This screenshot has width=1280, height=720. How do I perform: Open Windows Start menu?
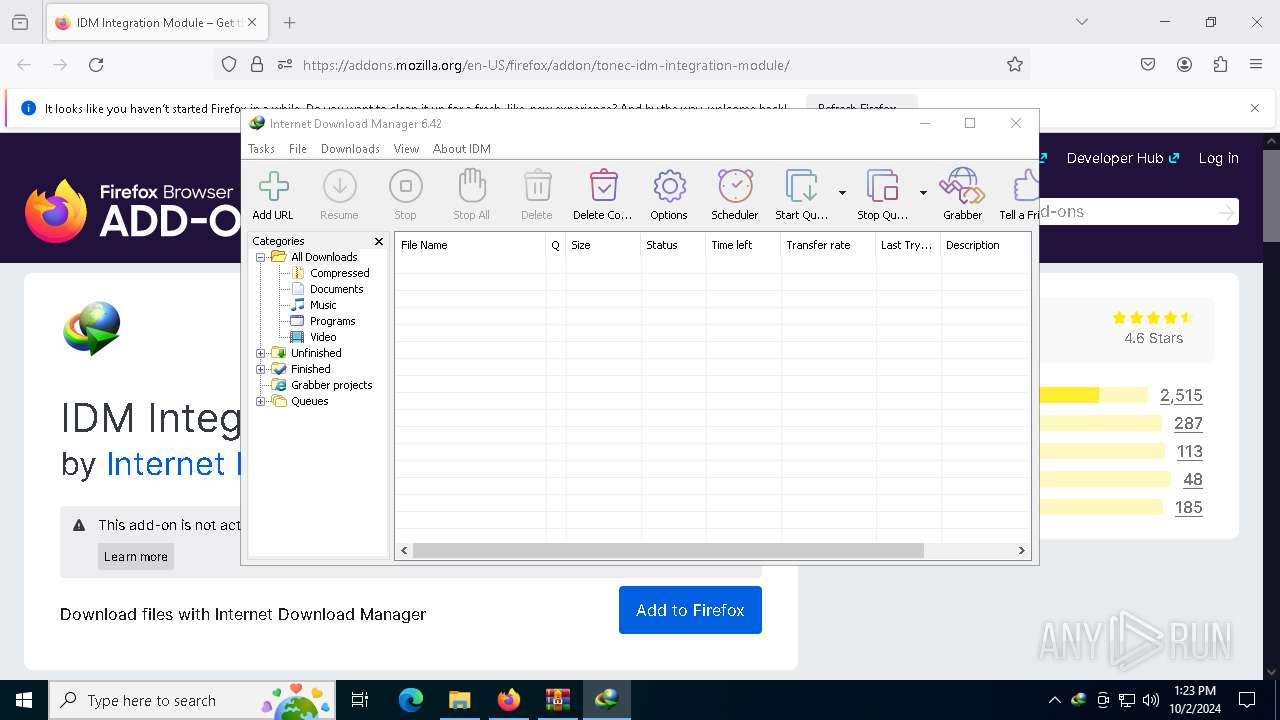point(24,700)
